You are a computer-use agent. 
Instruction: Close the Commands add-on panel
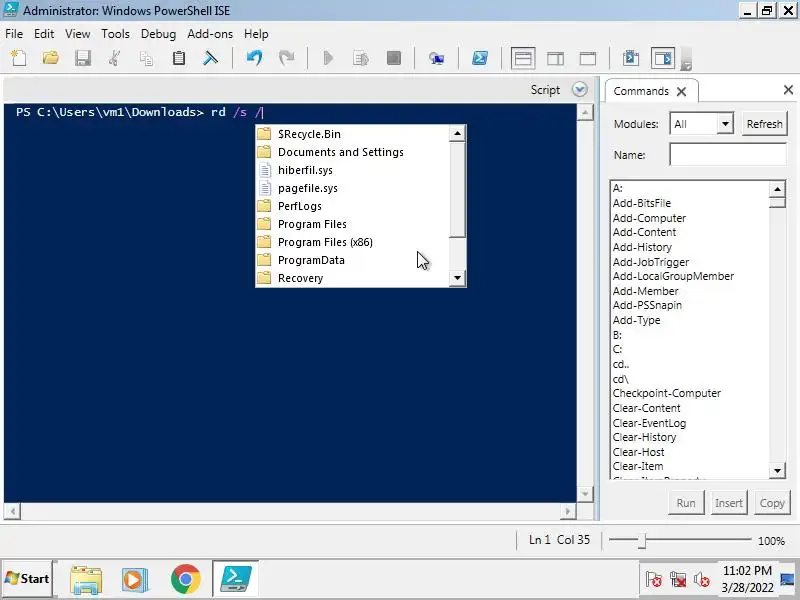coord(788,90)
